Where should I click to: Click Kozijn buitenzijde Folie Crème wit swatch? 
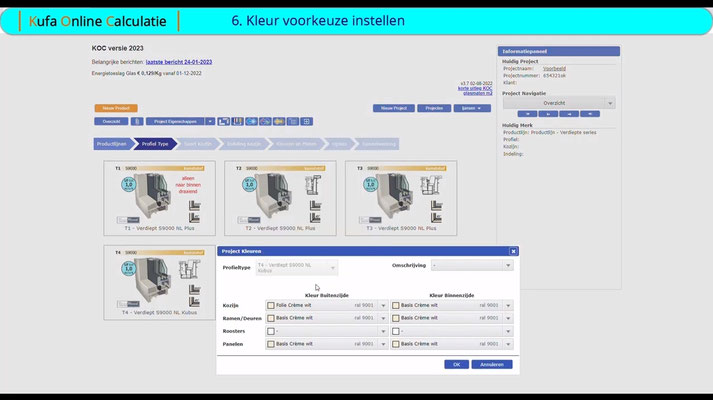(x=271, y=305)
